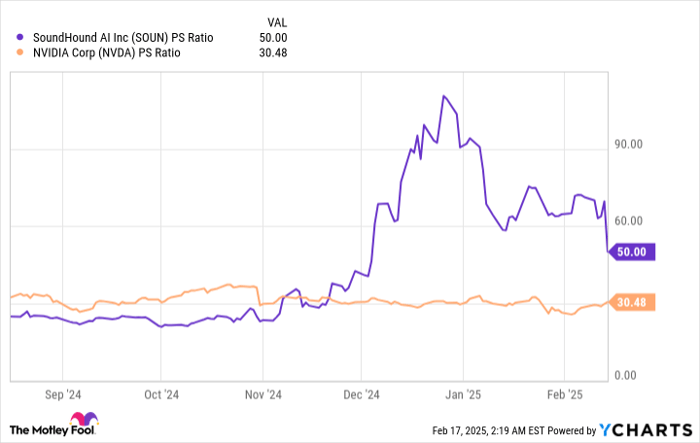
Task: Click the orange NVIDIA legend dot
Action: click(20, 52)
